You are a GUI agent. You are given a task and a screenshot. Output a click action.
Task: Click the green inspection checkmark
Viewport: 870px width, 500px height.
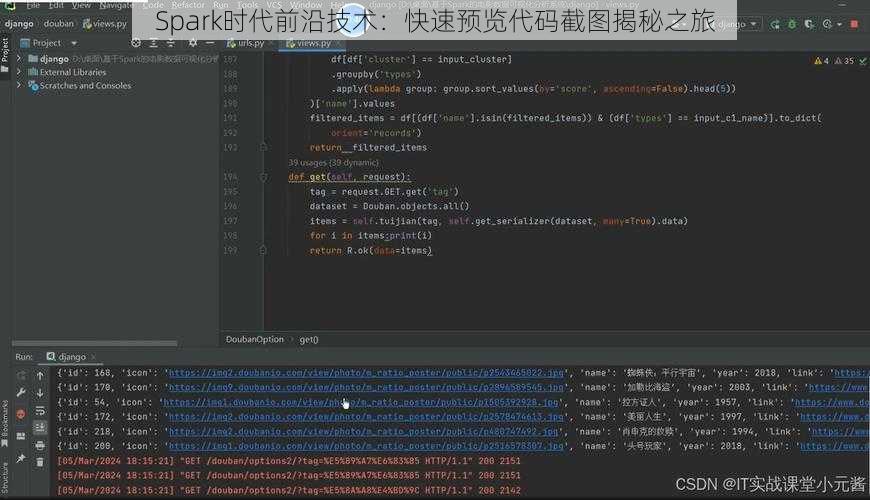(x=863, y=61)
